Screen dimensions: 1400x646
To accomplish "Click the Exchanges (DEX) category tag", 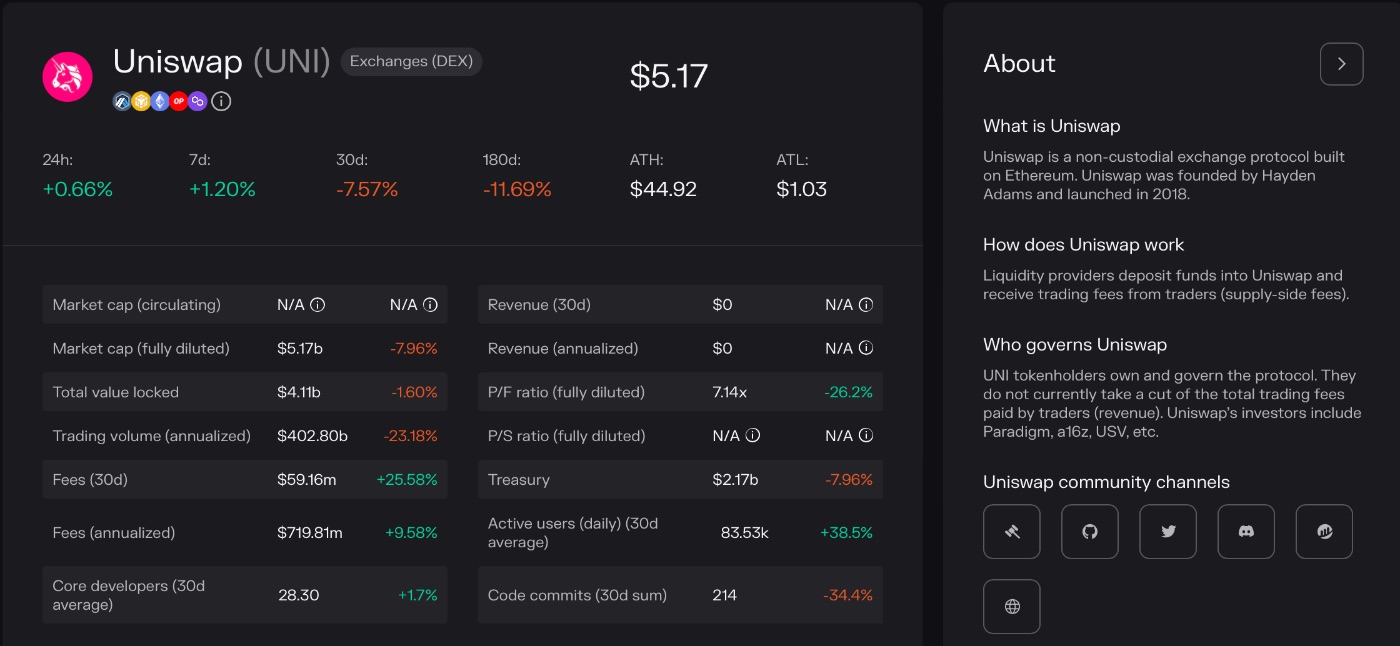I will tap(411, 62).
